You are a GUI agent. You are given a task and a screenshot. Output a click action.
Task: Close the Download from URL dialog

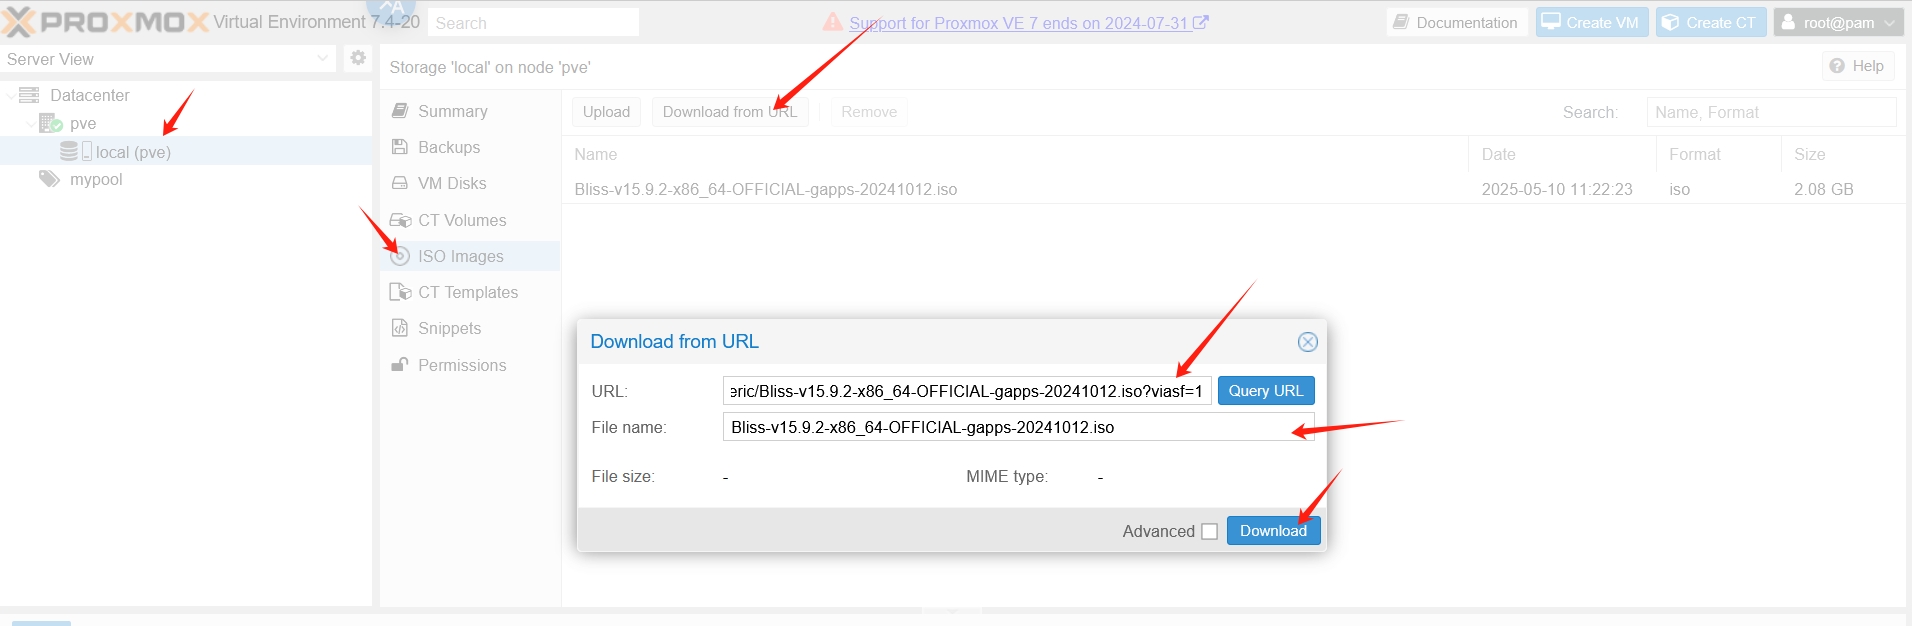[1307, 342]
